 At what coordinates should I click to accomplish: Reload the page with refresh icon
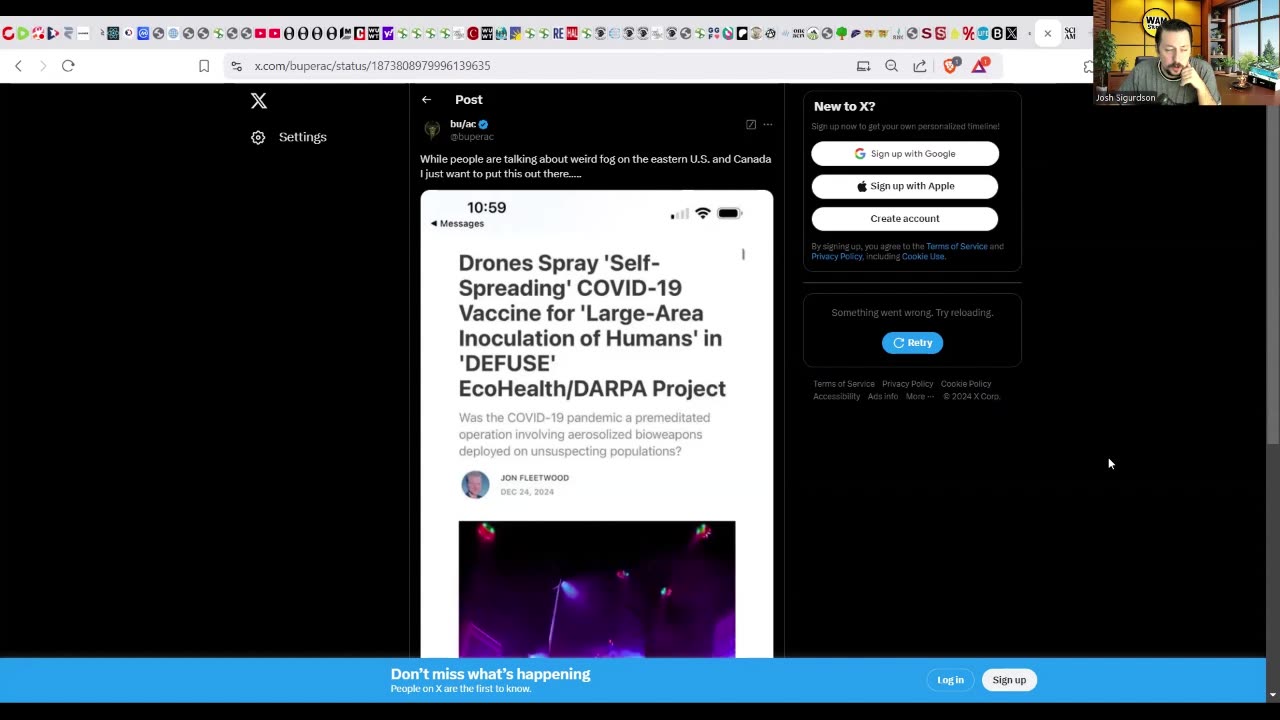pos(68,66)
